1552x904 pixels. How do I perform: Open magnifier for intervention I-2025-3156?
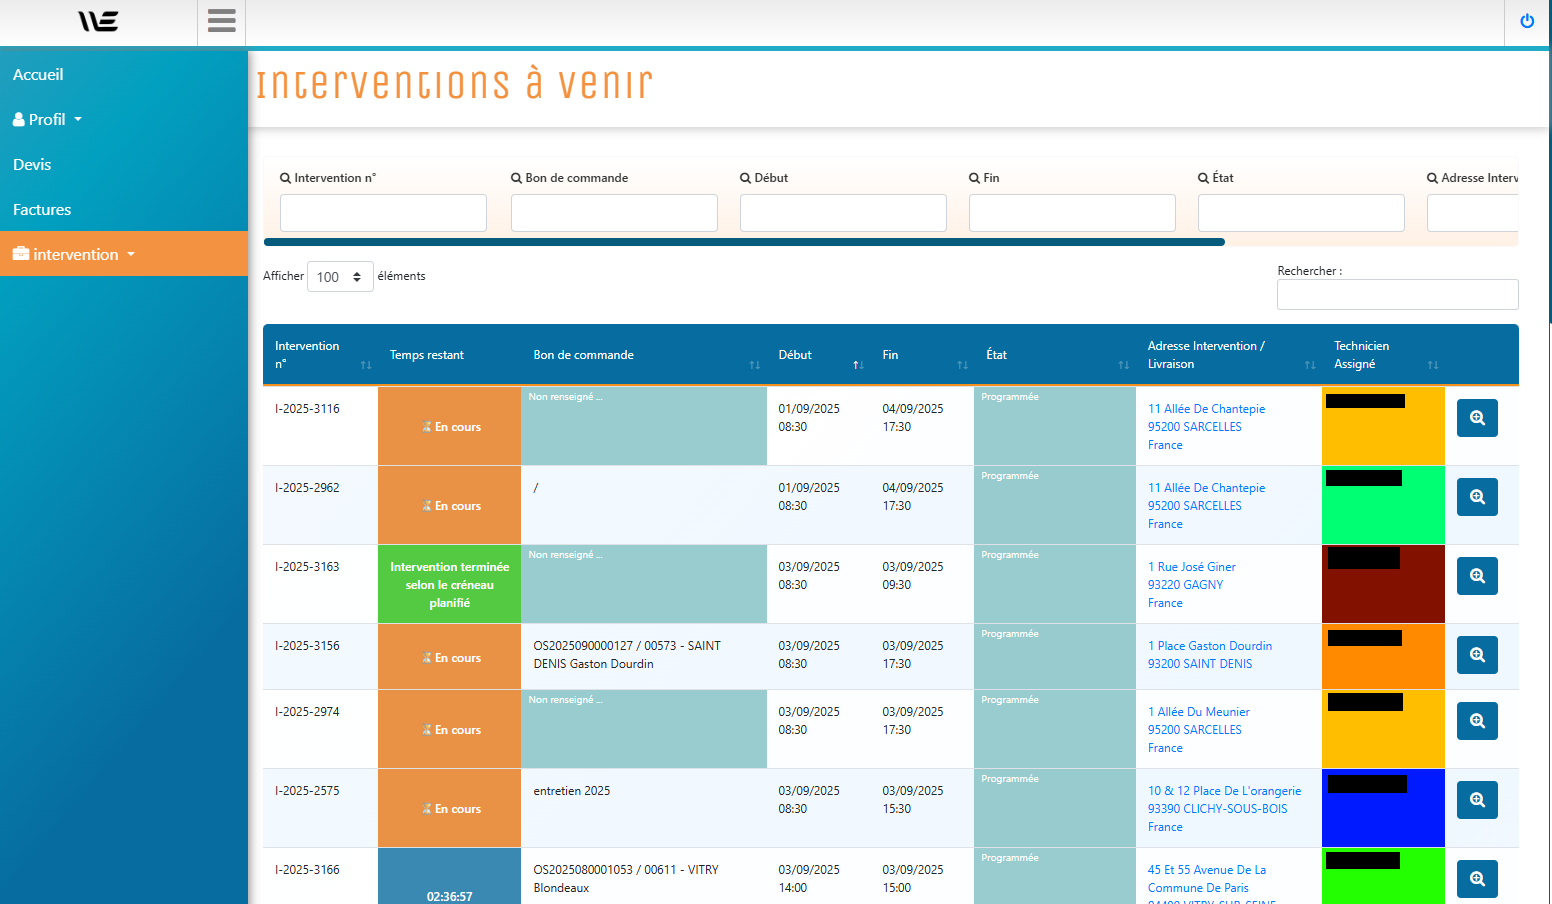(x=1476, y=655)
